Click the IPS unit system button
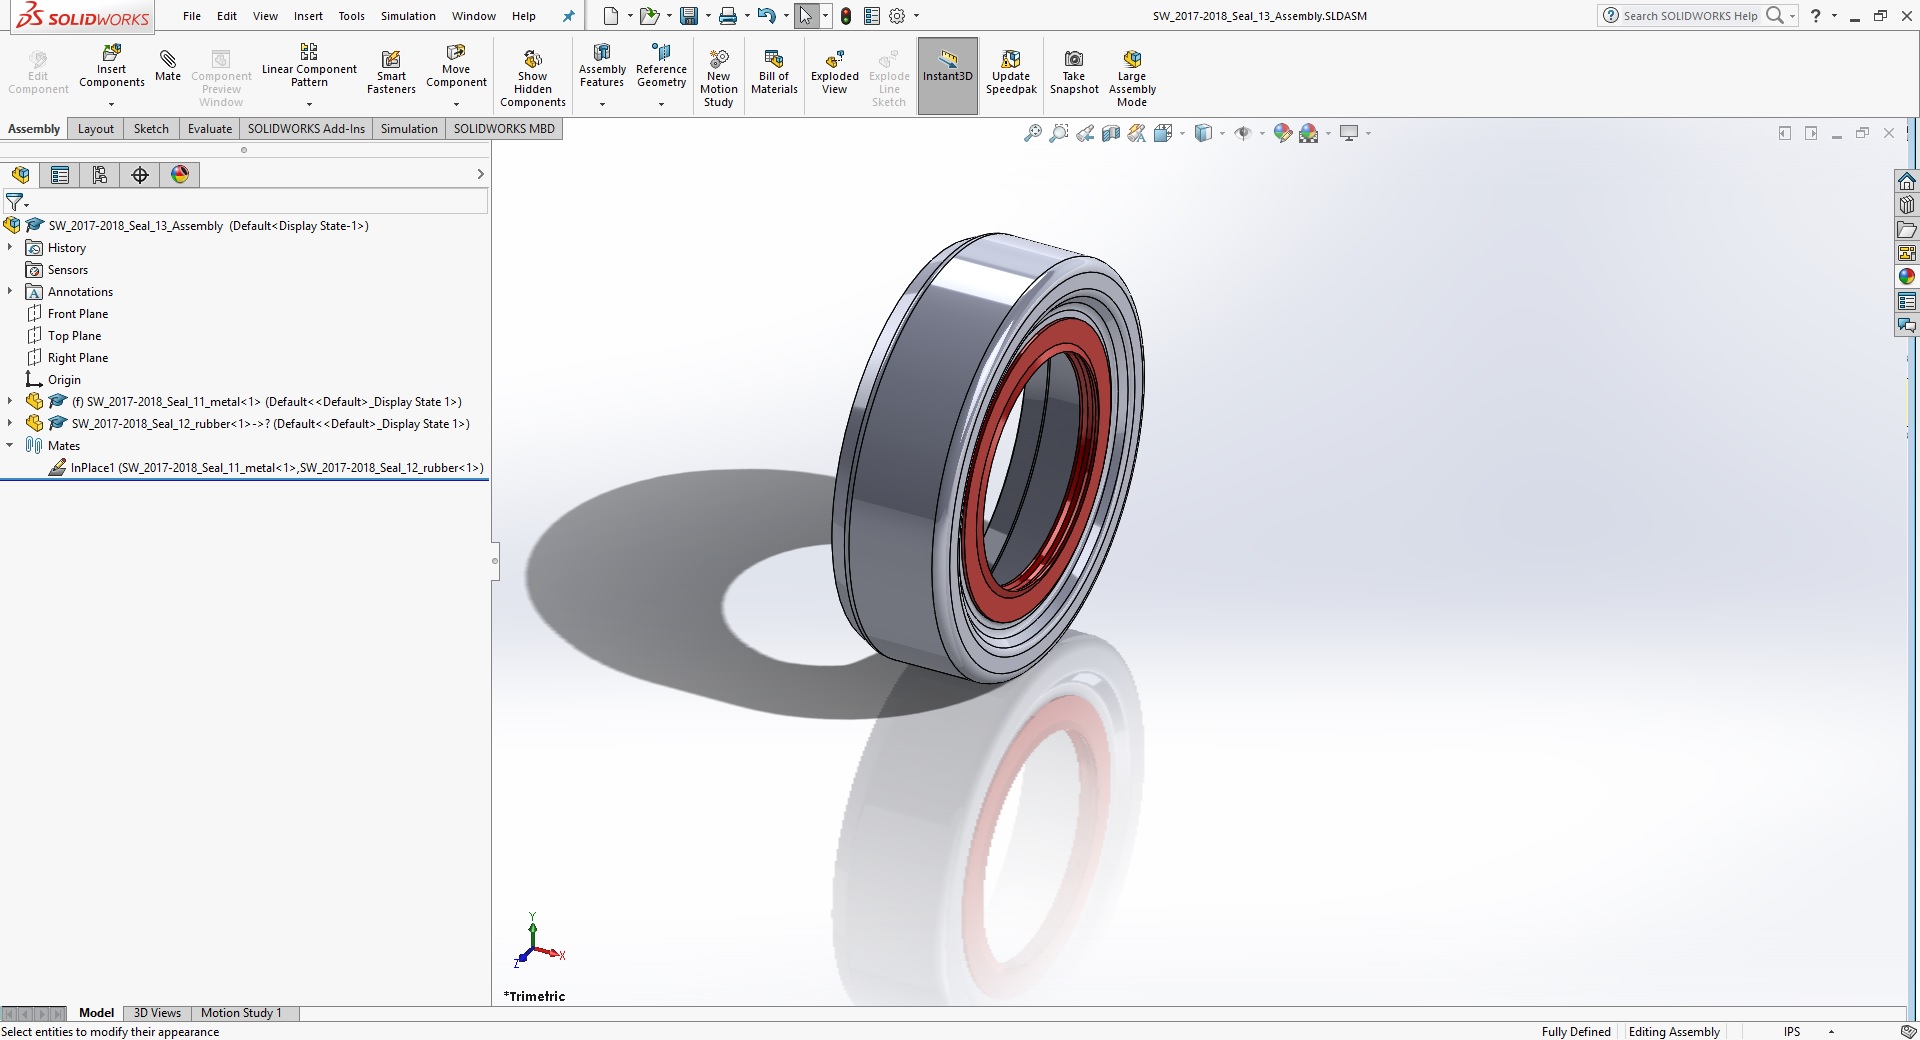The width and height of the screenshot is (1920, 1040). point(1791,1032)
